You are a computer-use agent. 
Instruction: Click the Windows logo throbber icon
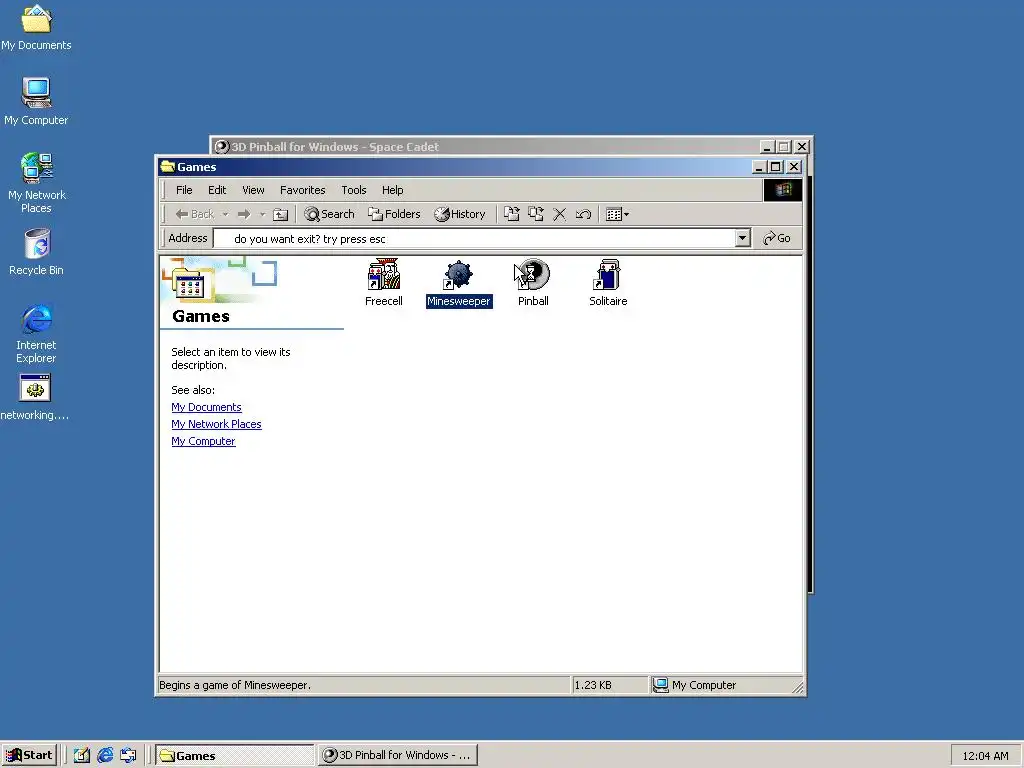click(x=783, y=190)
